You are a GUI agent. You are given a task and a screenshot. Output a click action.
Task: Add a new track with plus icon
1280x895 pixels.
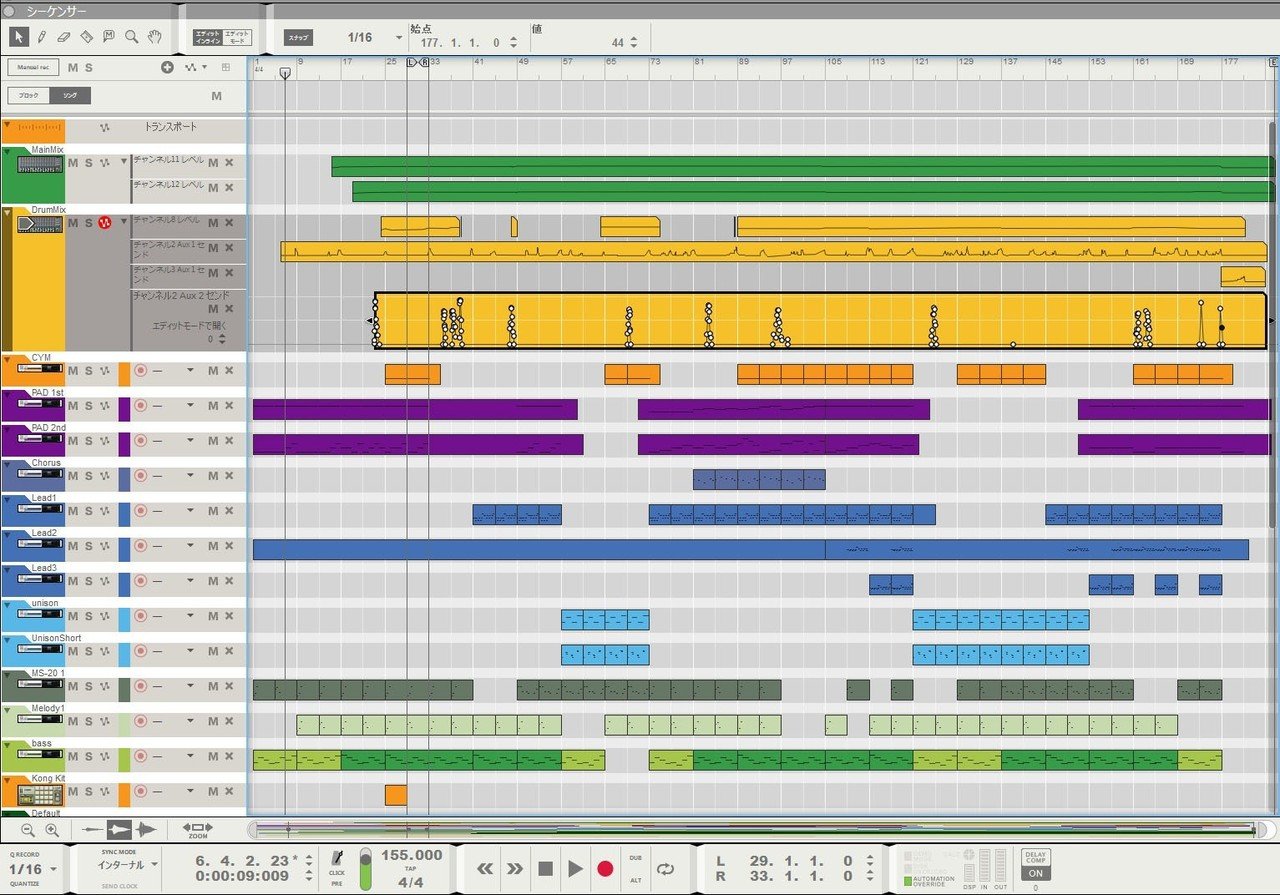[x=167, y=67]
